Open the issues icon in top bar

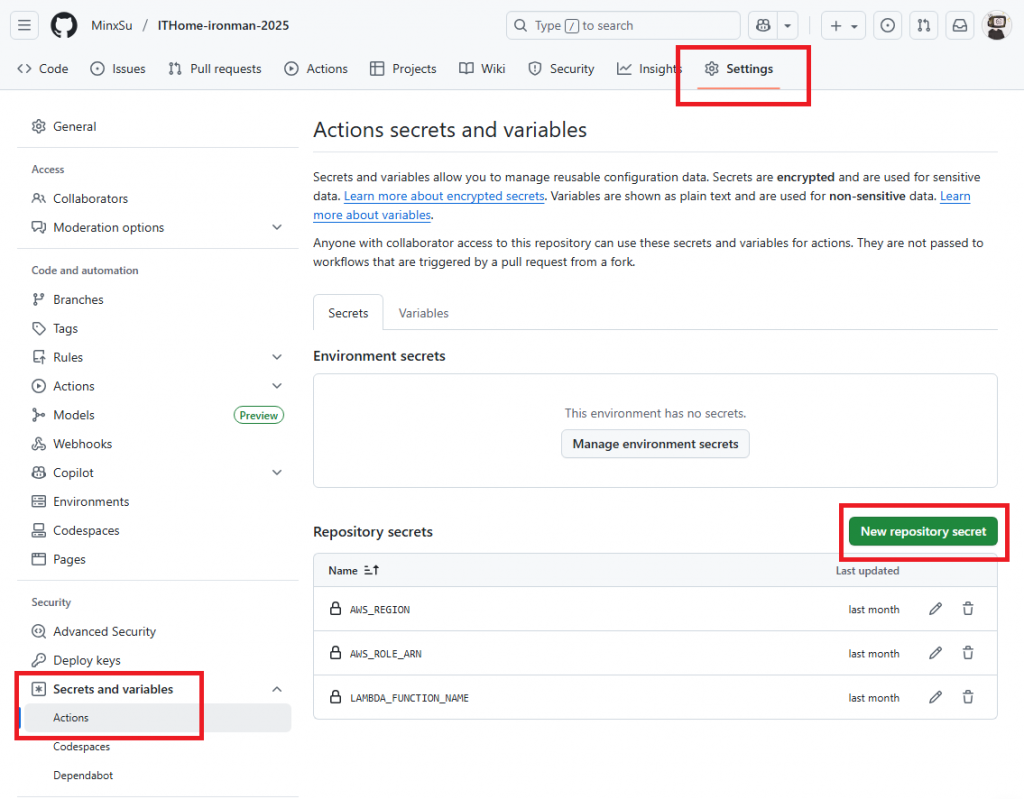point(887,26)
